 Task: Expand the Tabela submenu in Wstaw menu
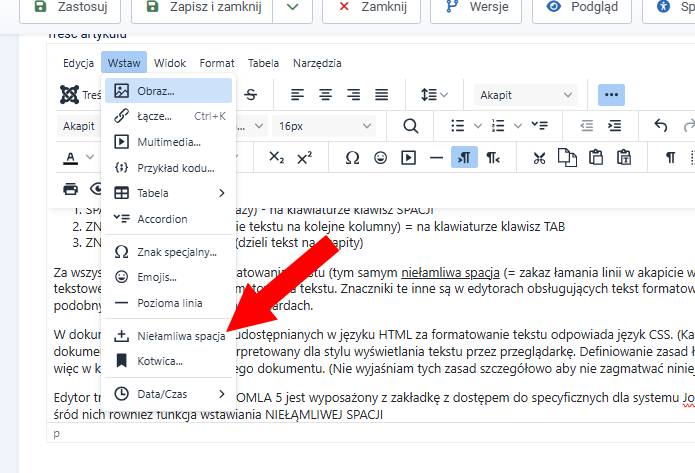click(x=168, y=193)
